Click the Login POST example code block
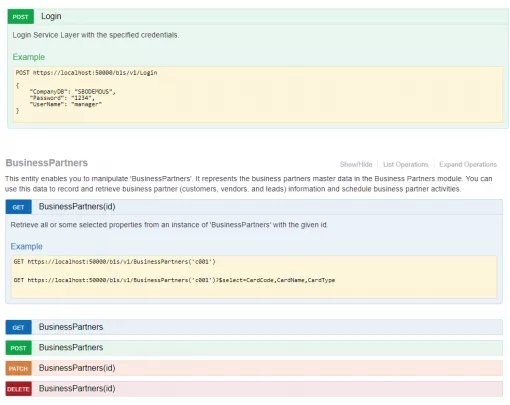The image size is (510, 405). click(x=258, y=95)
